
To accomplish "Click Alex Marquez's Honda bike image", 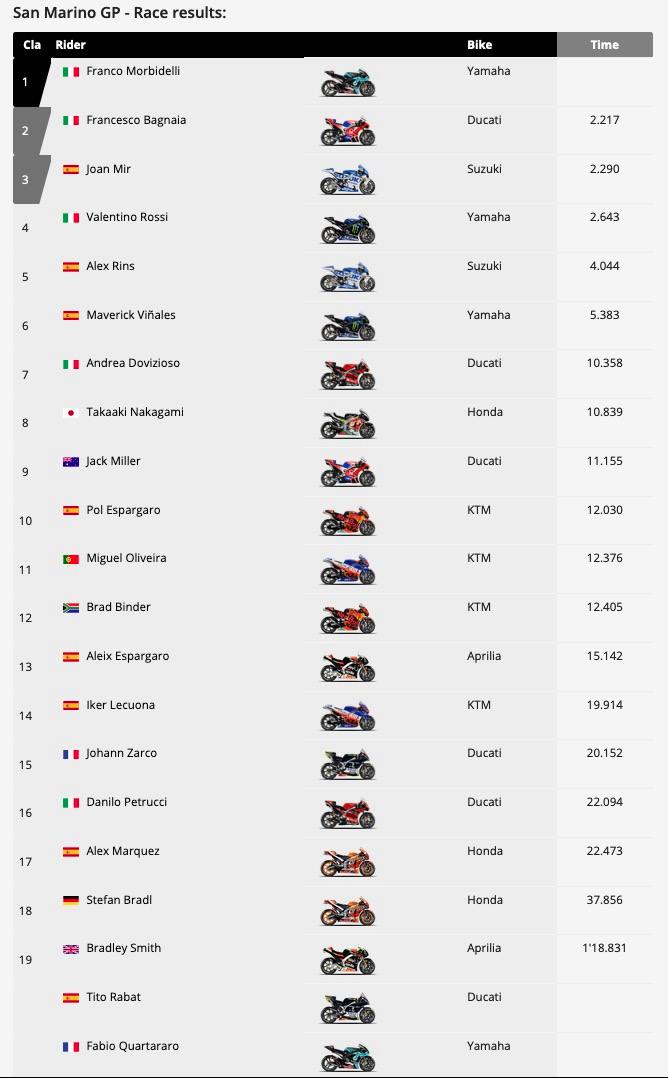I will coord(348,864).
